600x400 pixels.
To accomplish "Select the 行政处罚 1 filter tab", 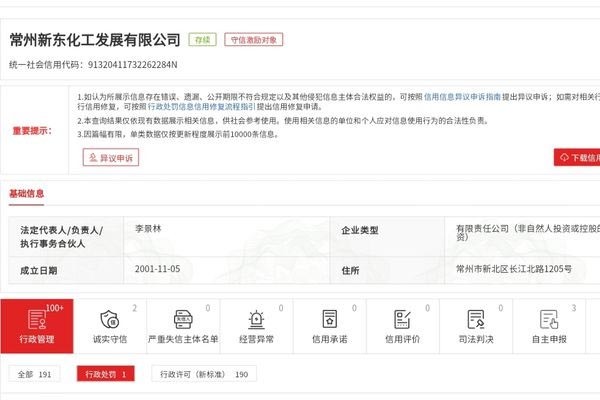I will click(106, 374).
